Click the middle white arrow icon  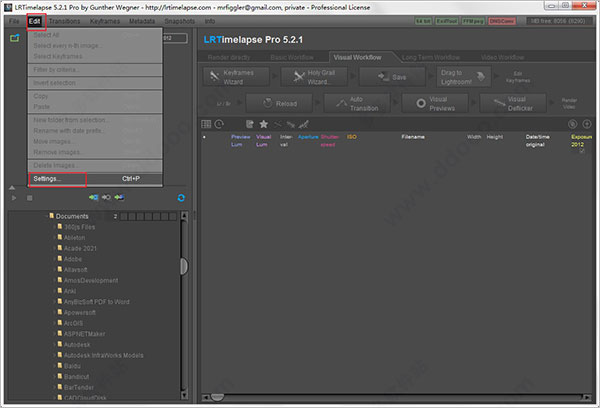(106, 197)
